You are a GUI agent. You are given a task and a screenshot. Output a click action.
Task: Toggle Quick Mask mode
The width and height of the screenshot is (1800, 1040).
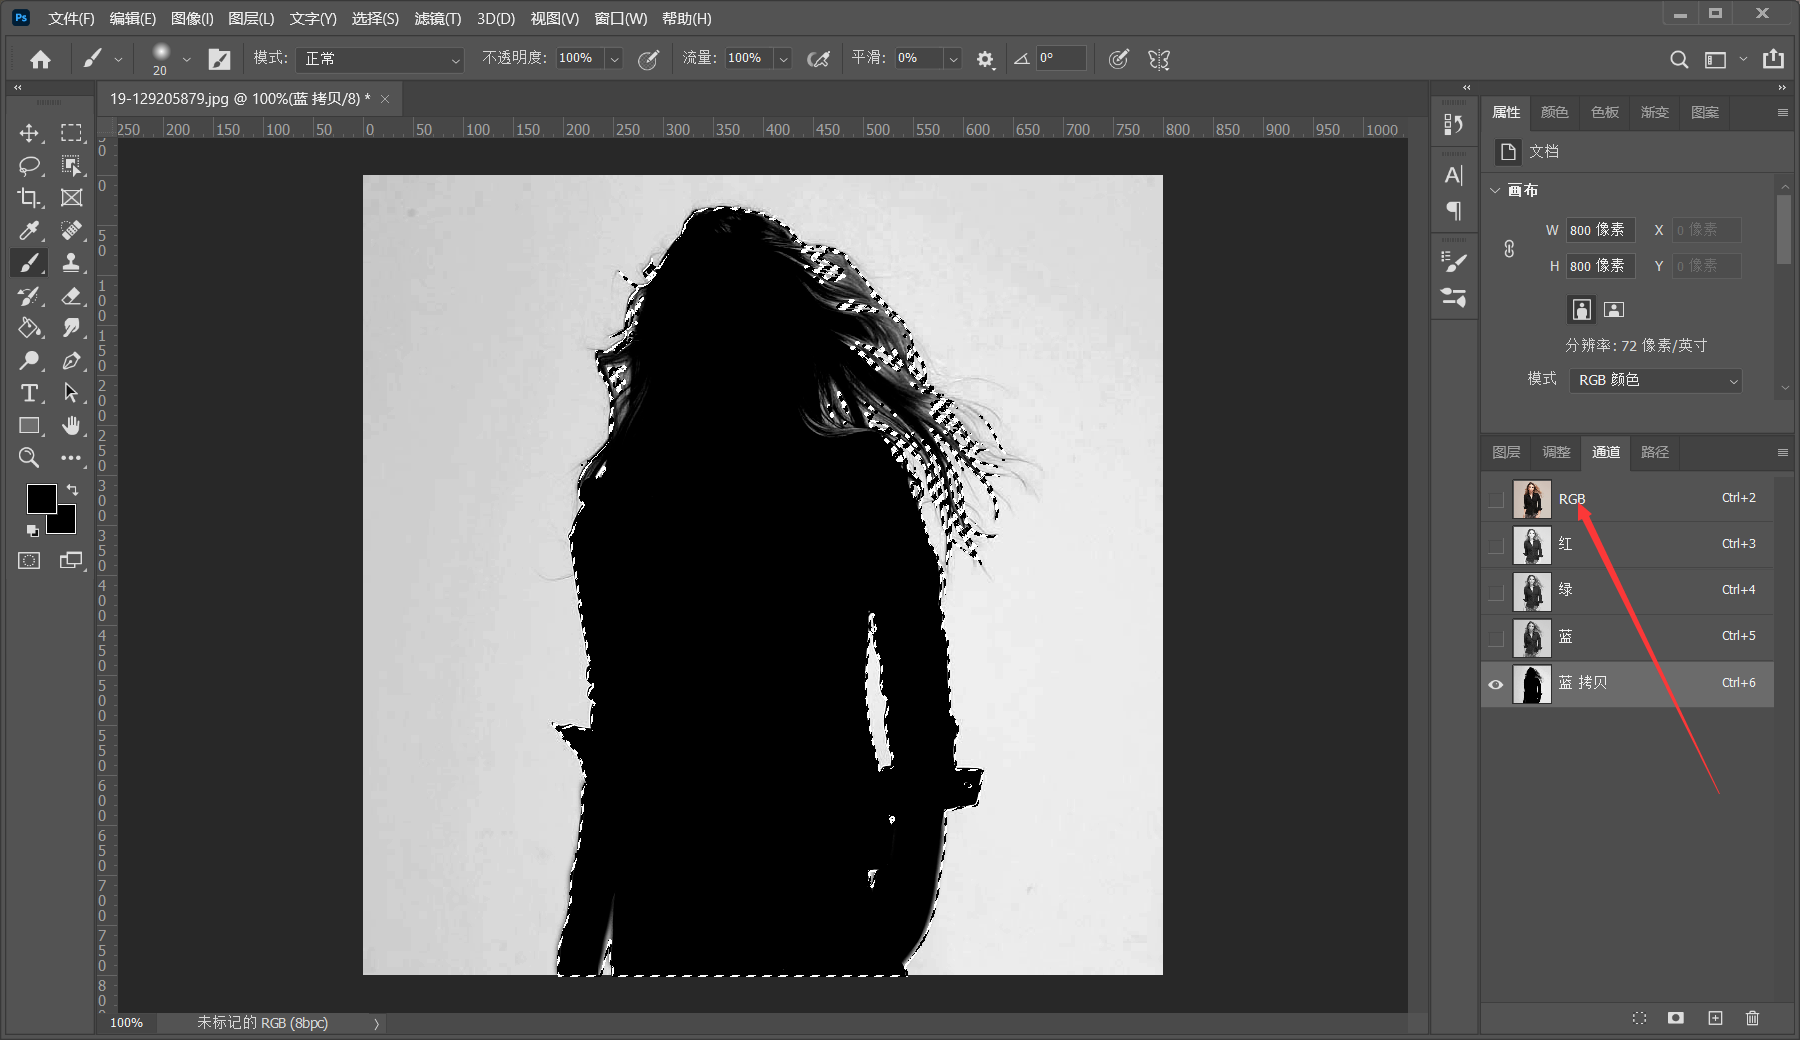click(29, 560)
